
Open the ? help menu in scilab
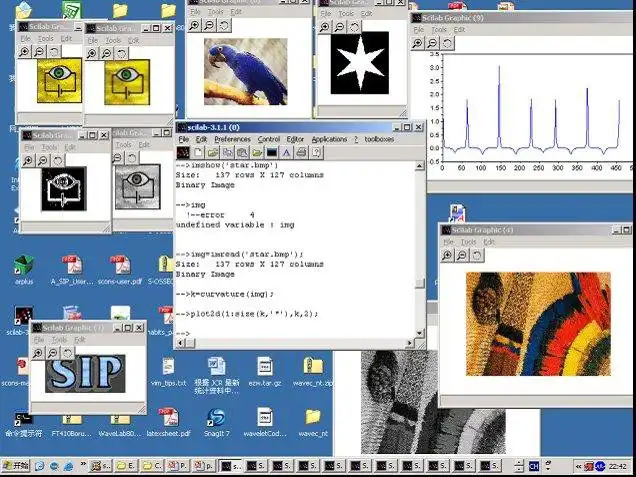pos(356,139)
